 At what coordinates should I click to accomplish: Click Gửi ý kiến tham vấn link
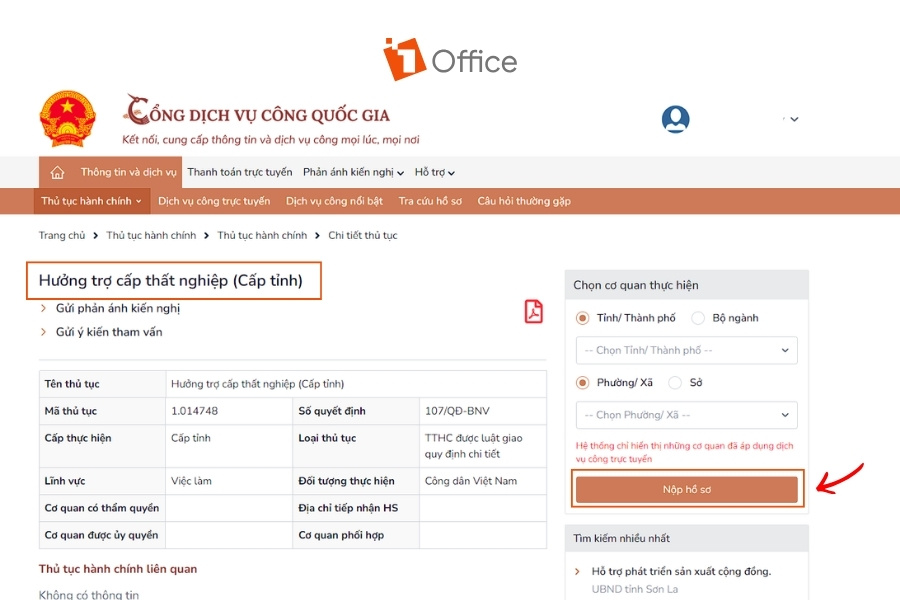pyautogui.click(x=109, y=332)
